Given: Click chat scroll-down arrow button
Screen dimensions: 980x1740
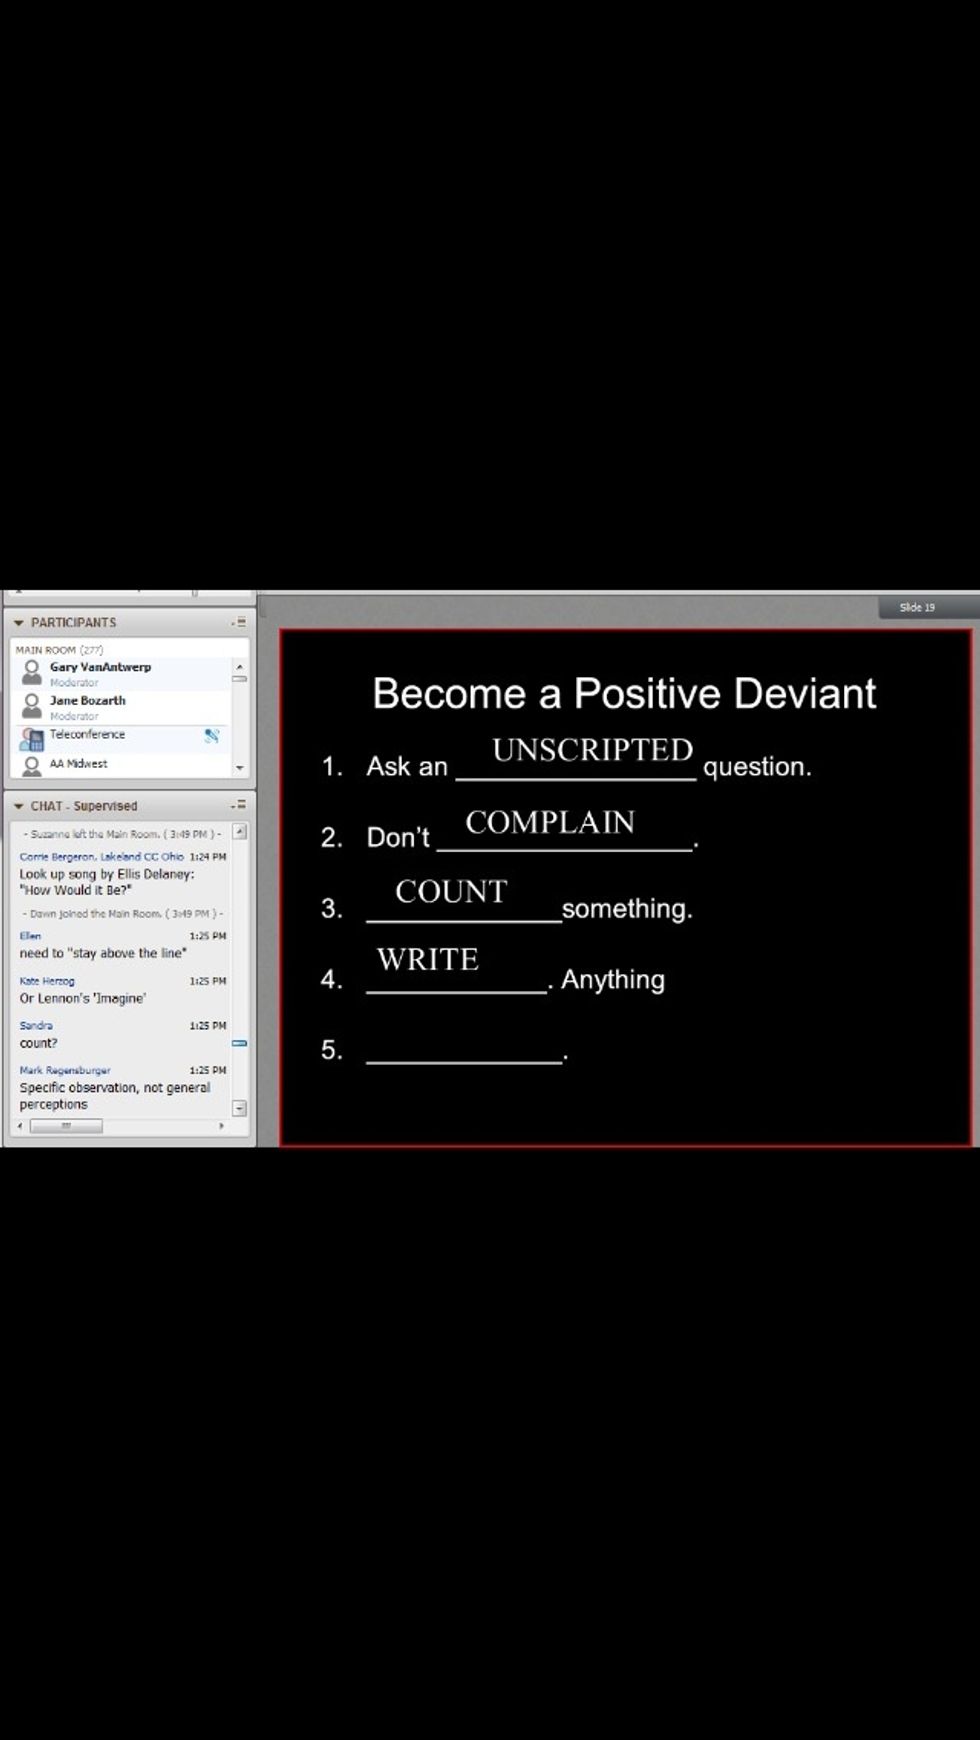Looking at the screenshot, I should (239, 1108).
